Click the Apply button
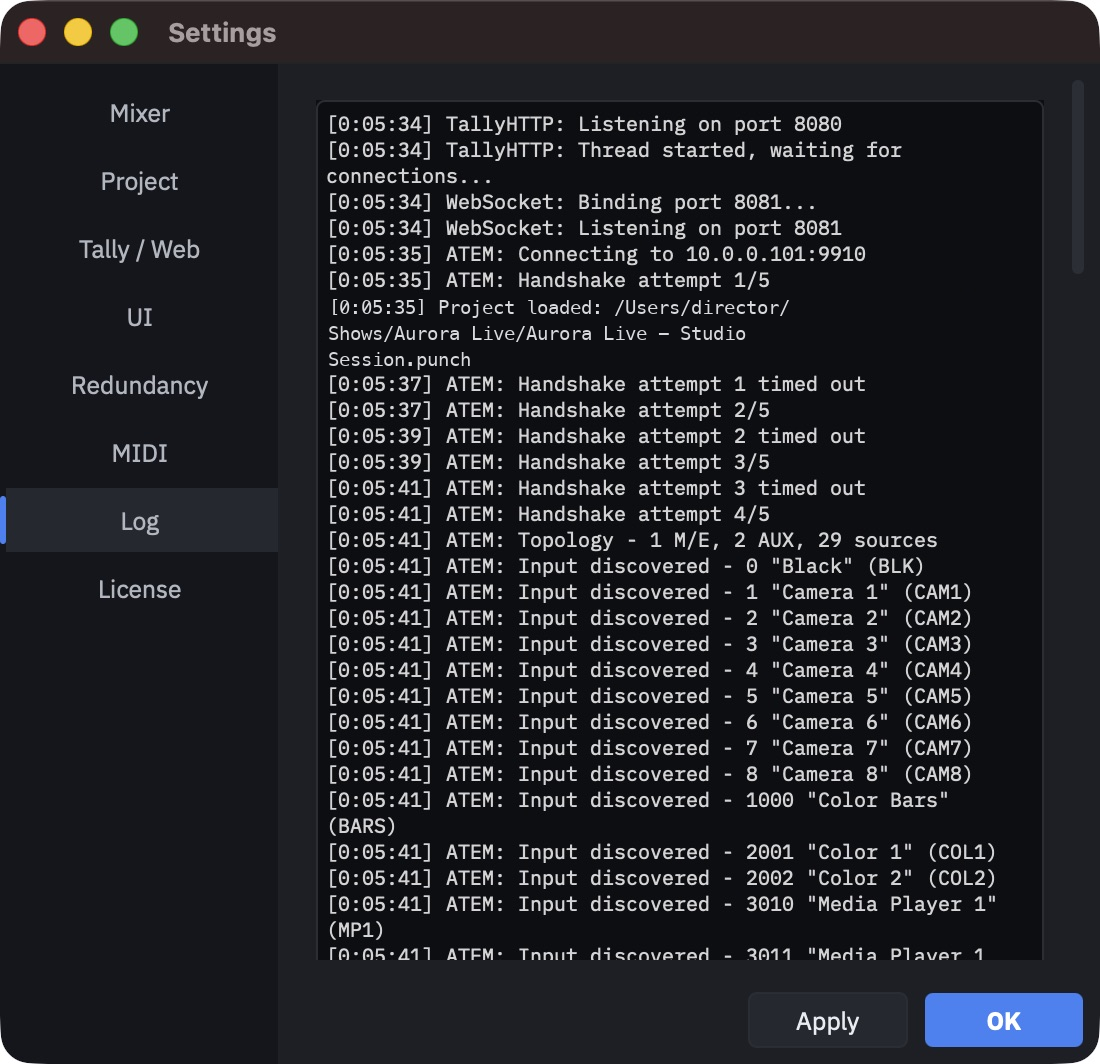The image size is (1100, 1064). coord(827,1021)
